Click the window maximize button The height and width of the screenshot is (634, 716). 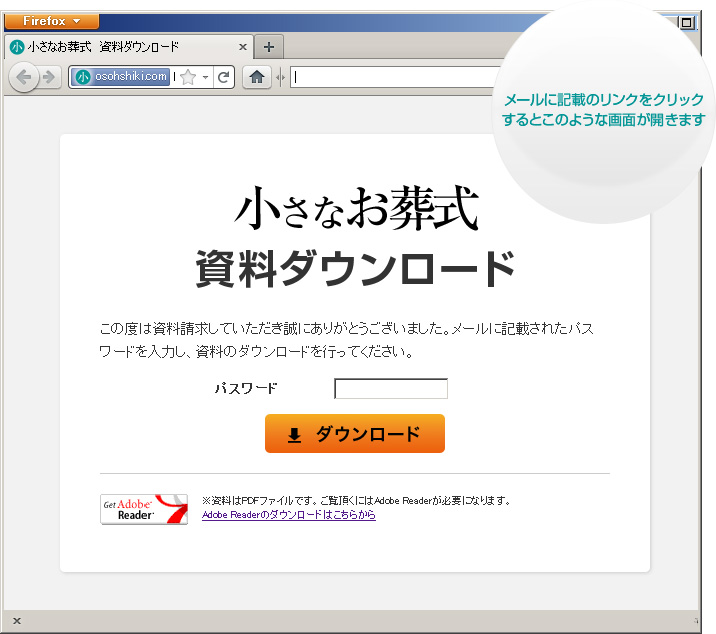[x=686, y=22]
